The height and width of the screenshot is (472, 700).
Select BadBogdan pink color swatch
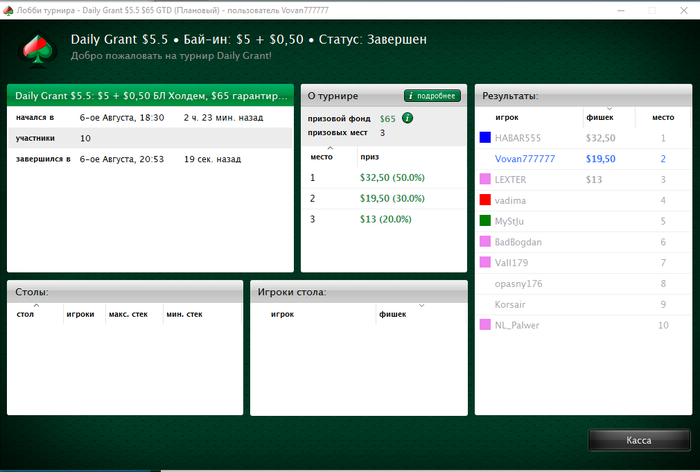(485, 242)
